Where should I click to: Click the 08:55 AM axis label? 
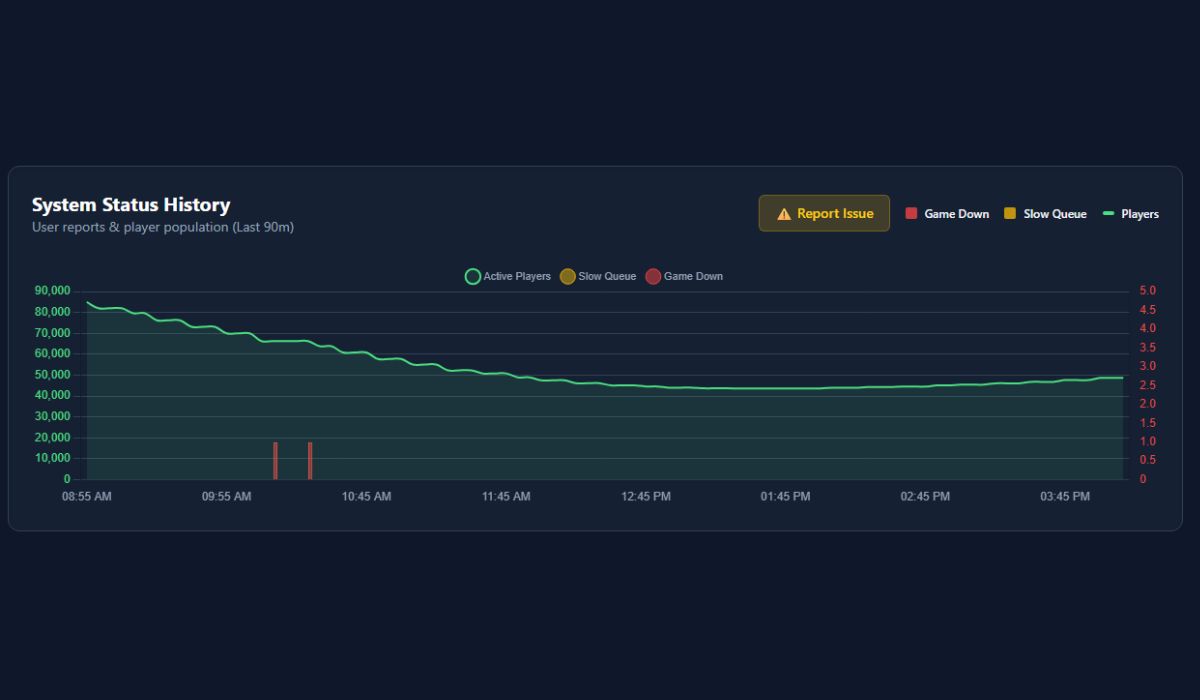[86, 496]
